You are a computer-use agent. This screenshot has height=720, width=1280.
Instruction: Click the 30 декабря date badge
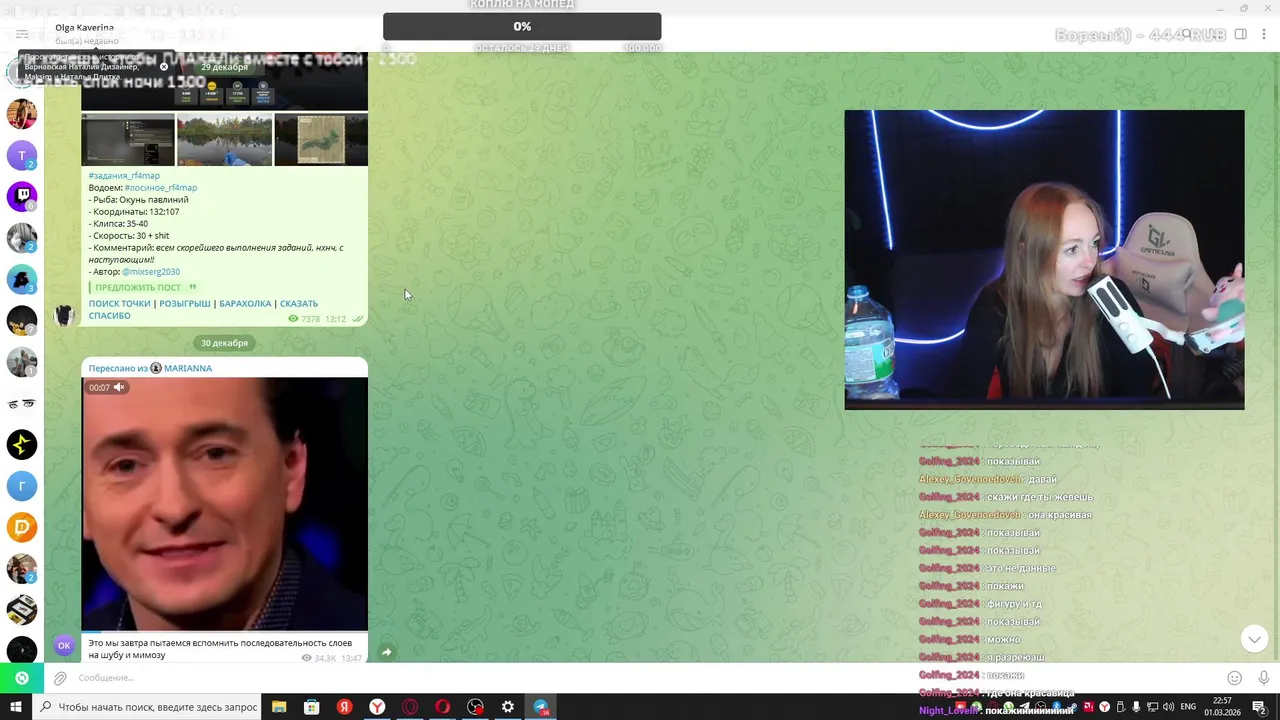[224, 343]
